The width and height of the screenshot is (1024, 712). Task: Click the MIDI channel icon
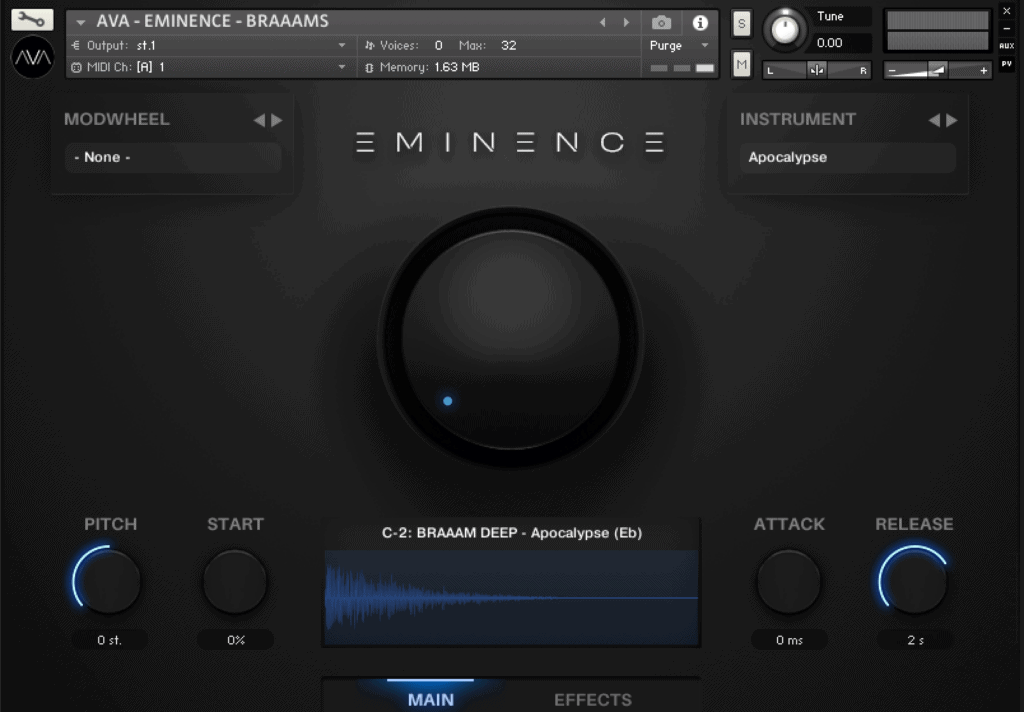[76, 67]
